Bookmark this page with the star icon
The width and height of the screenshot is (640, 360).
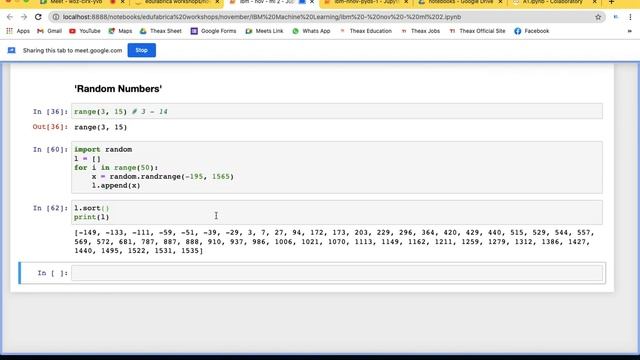(598, 17)
